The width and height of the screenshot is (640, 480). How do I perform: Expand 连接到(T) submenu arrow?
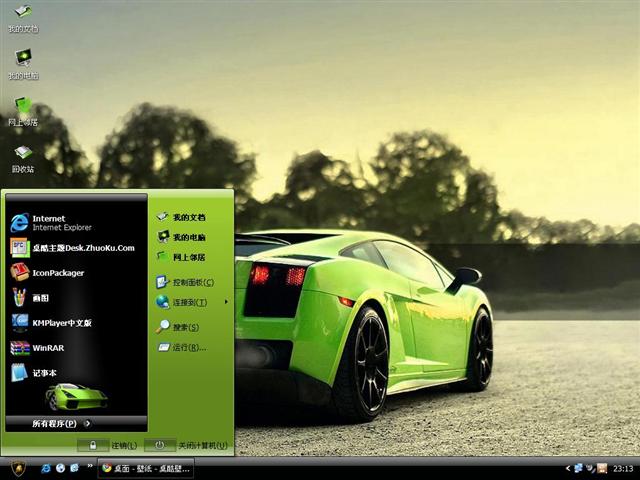point(226,302)
